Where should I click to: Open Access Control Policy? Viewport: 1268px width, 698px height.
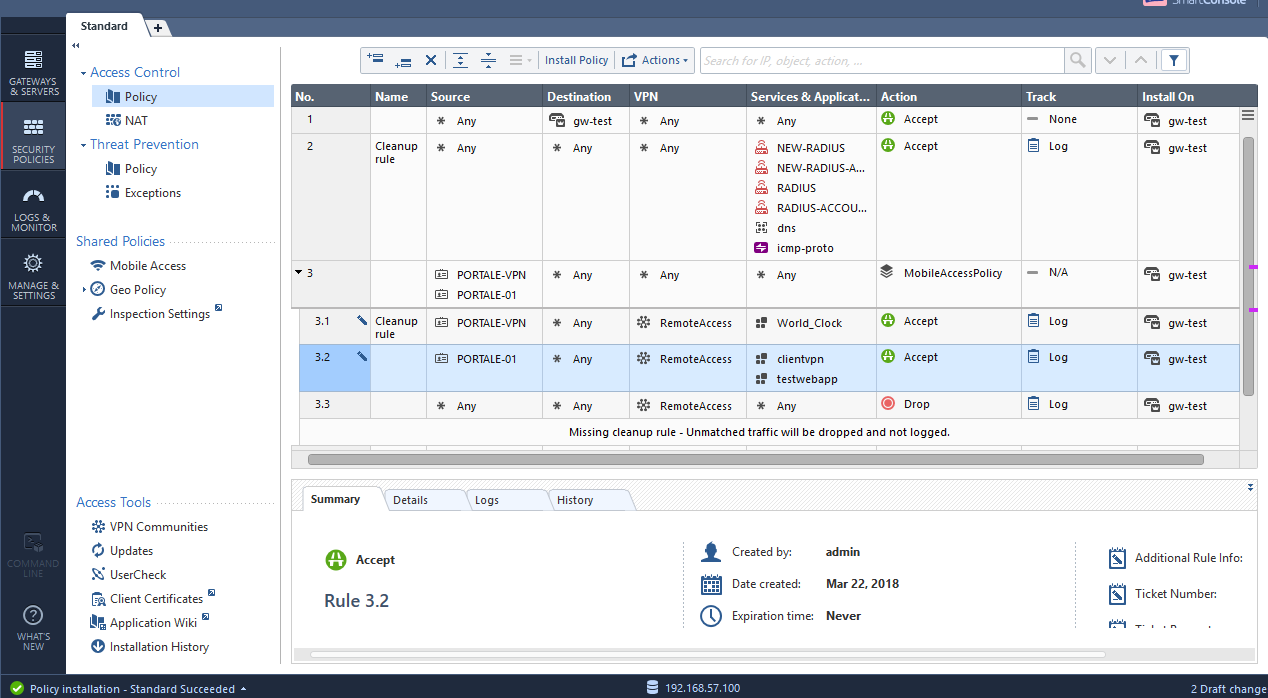(141, 97)
